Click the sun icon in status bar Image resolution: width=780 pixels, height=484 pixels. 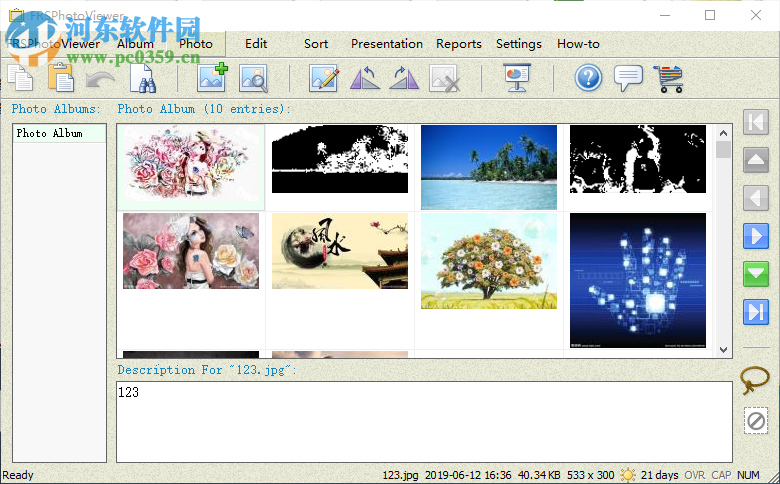(x=628, y=475)
